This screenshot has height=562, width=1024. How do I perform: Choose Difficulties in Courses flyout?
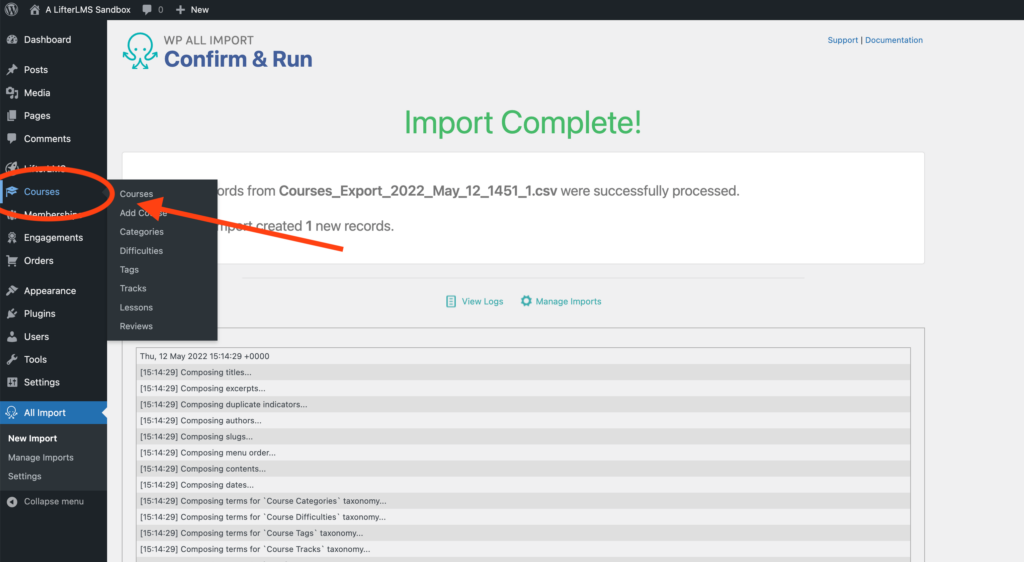tap(141, 251)
